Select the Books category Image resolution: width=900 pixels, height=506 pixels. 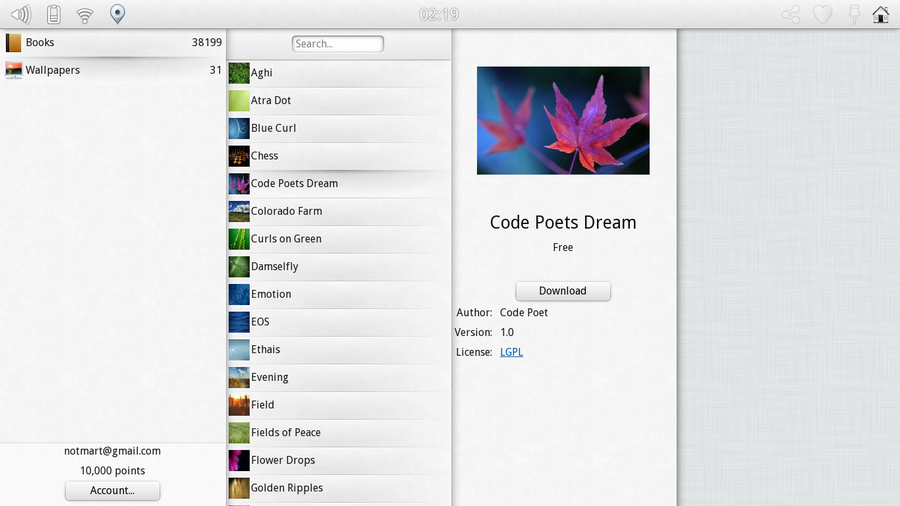coord(113,42)
